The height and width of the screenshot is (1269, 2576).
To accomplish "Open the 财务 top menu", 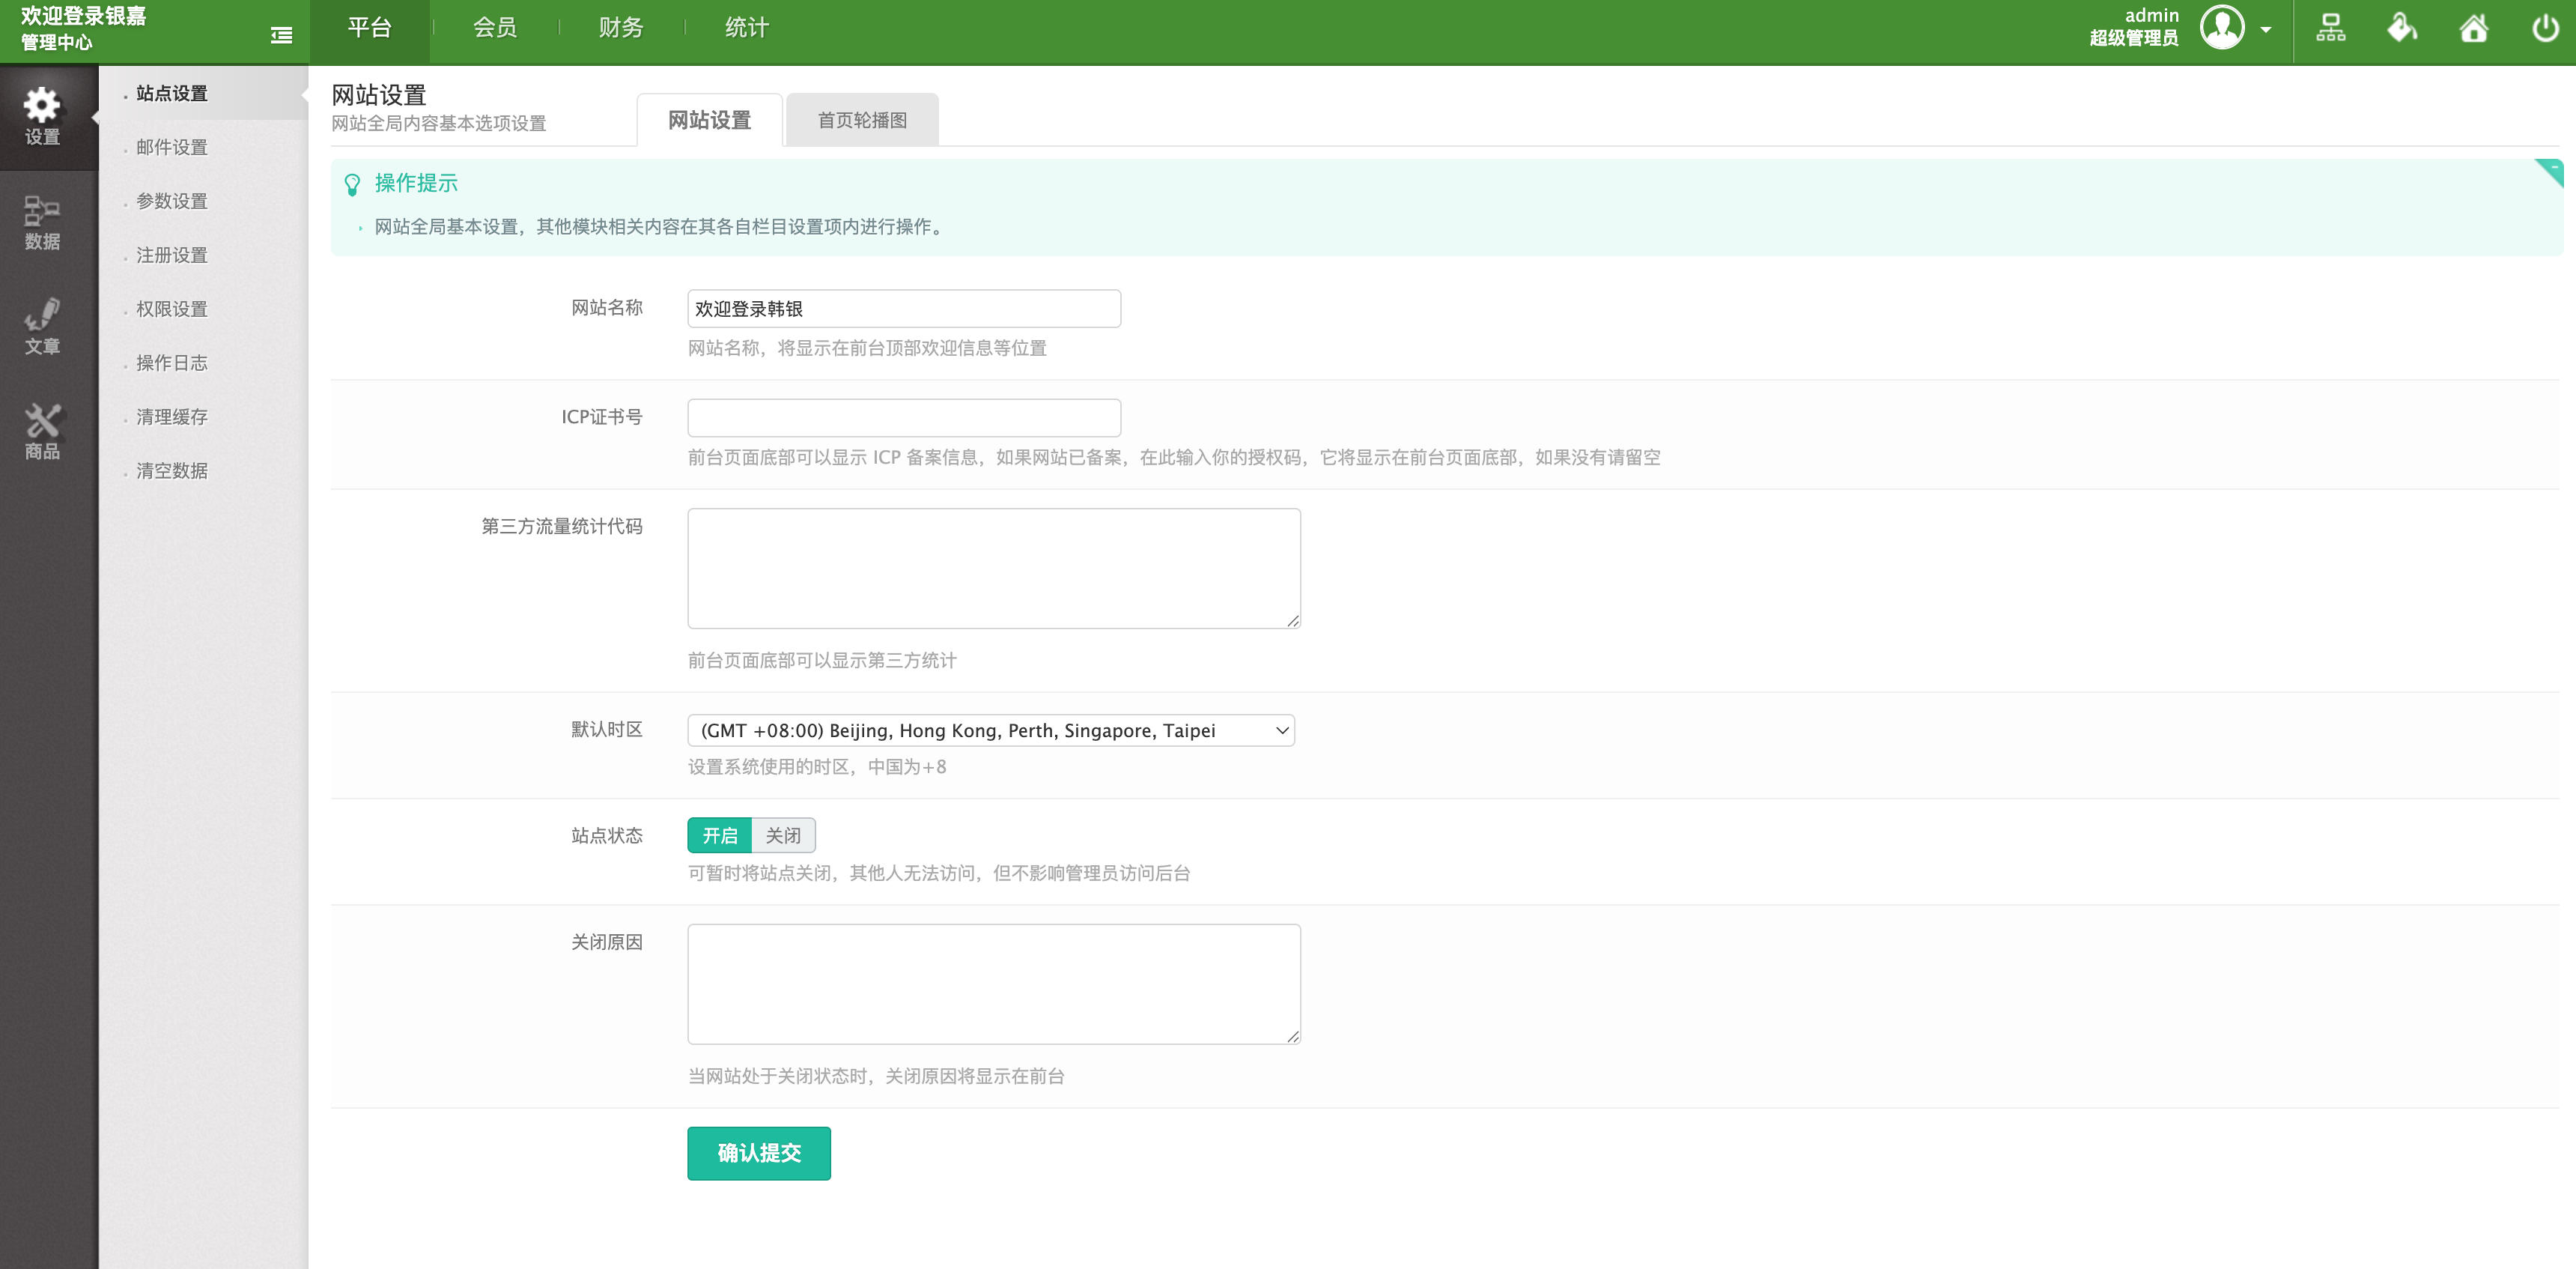I will (x=620, y=28).
